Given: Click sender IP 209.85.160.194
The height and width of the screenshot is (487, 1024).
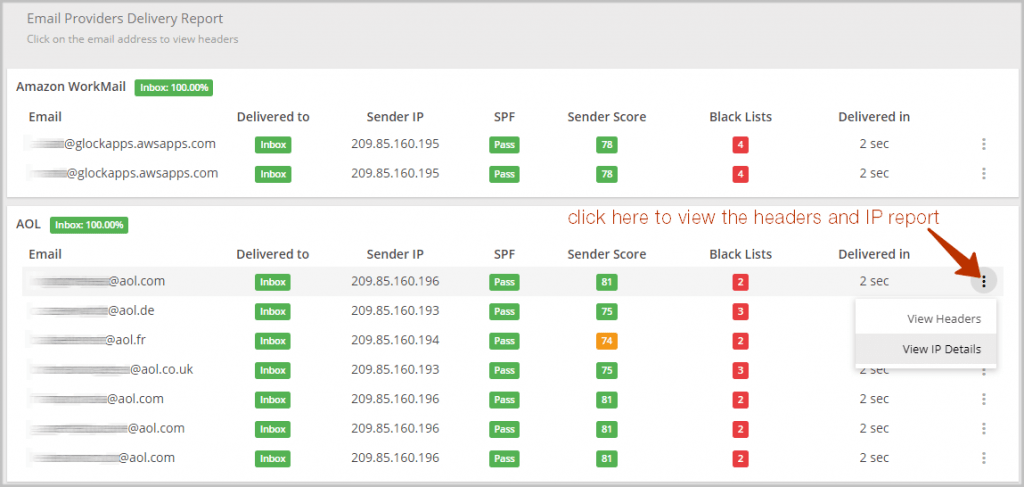Looking at the screenshot, I should point(395,340).
